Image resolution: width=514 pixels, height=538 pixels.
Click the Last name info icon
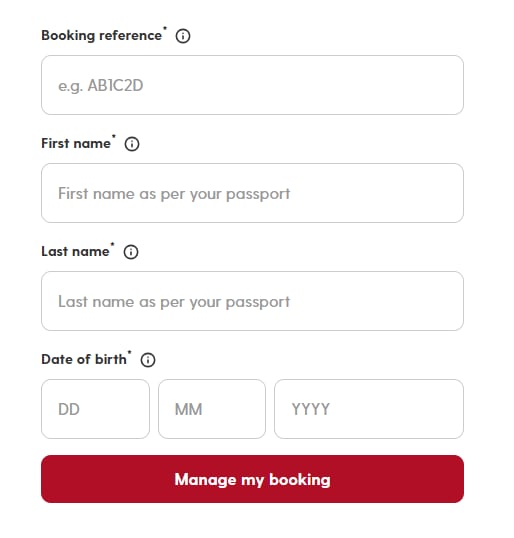point(131,252)
